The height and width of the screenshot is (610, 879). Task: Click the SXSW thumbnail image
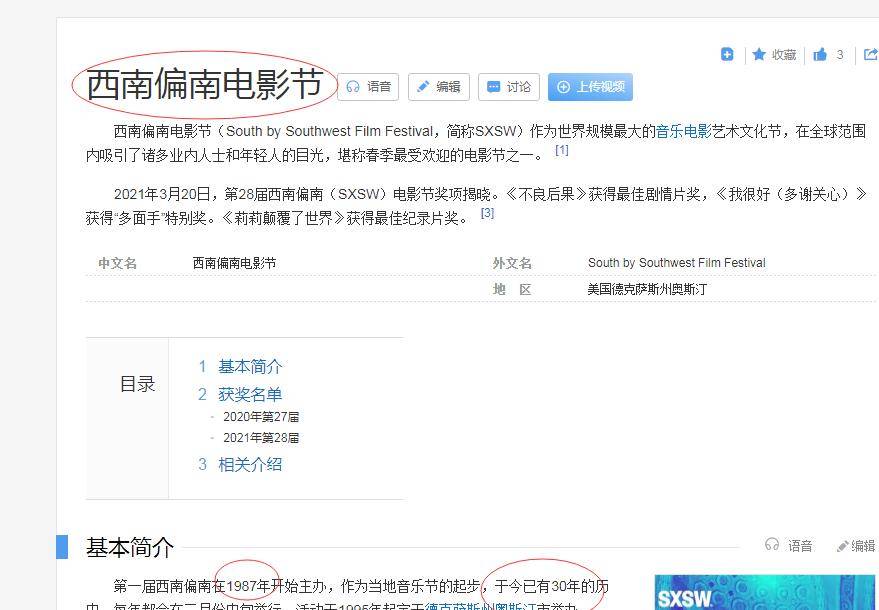click(x=764, y=593)
